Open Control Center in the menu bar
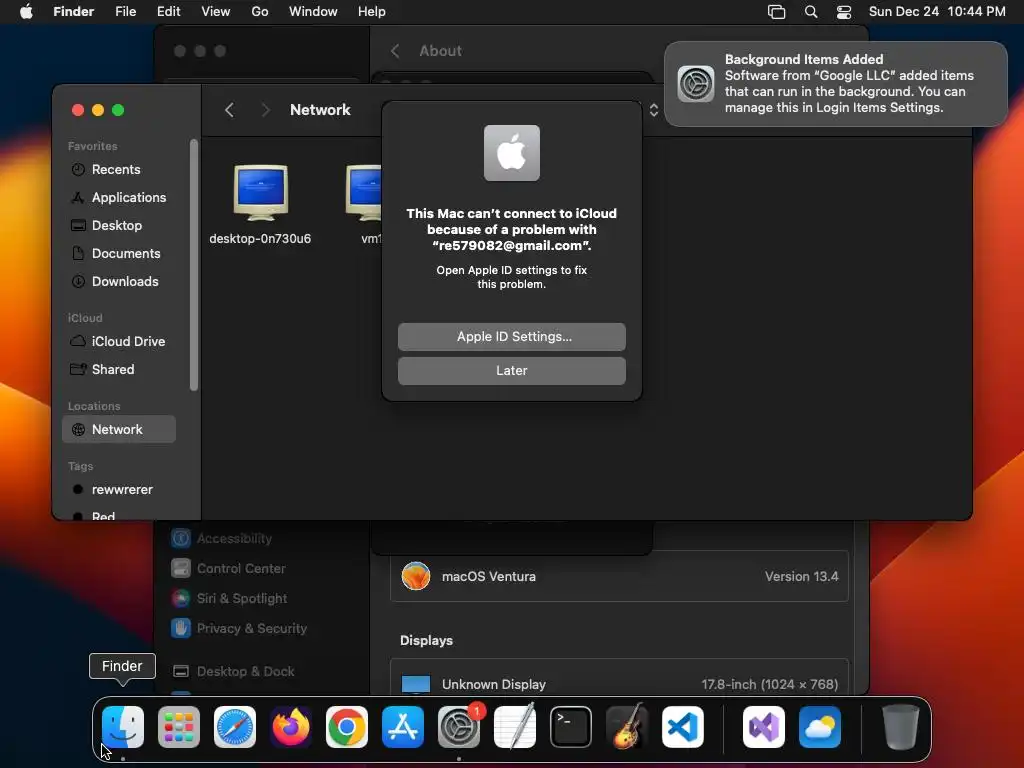The image size is (1024, 768). click(844, 12)
